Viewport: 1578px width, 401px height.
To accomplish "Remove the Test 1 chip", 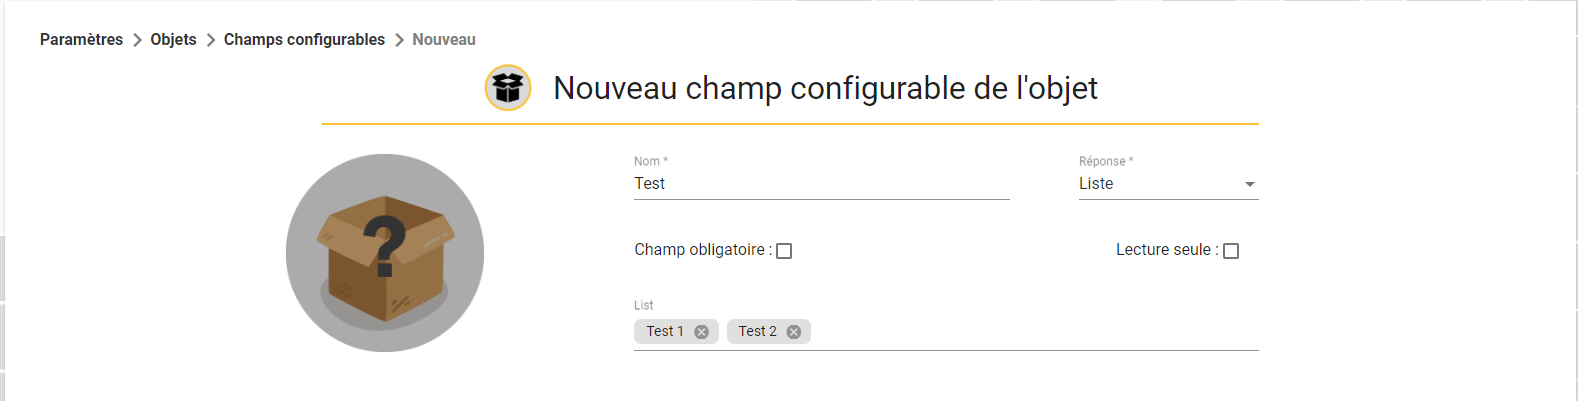I will (x=701, y=332).
